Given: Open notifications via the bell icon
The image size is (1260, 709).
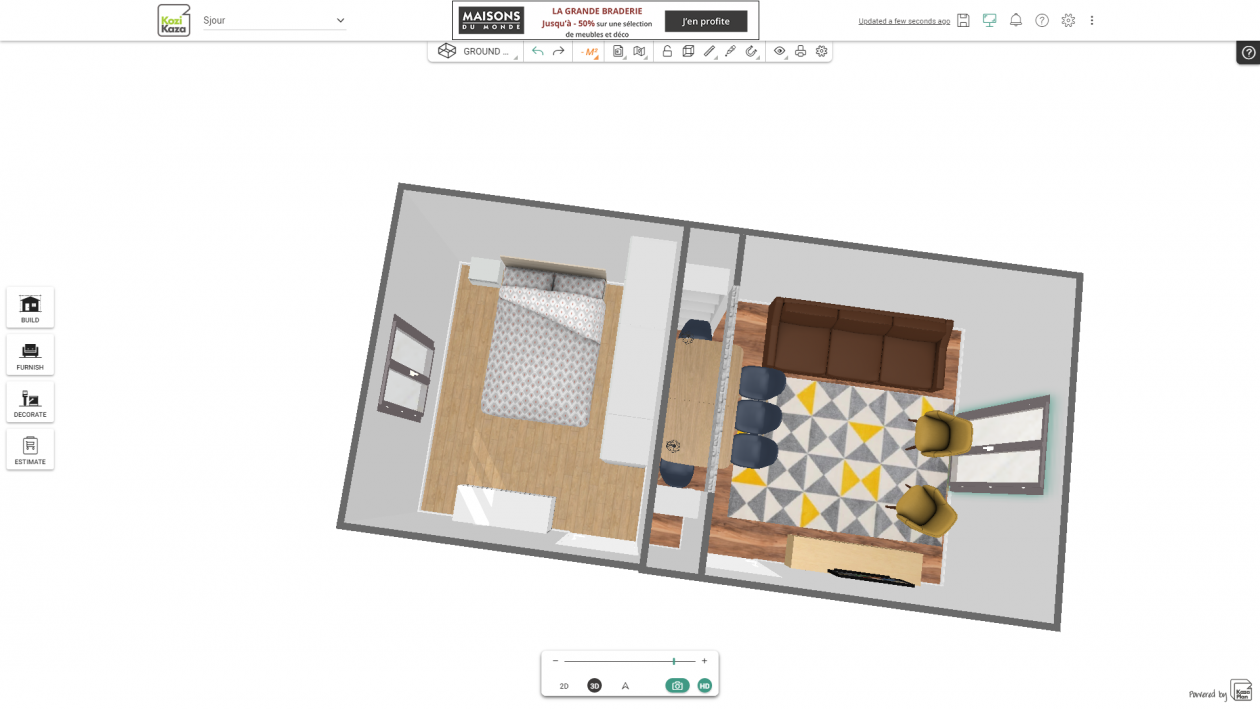Looking at the screenshot, I should pyautogui.click(x=1015, y=21).
